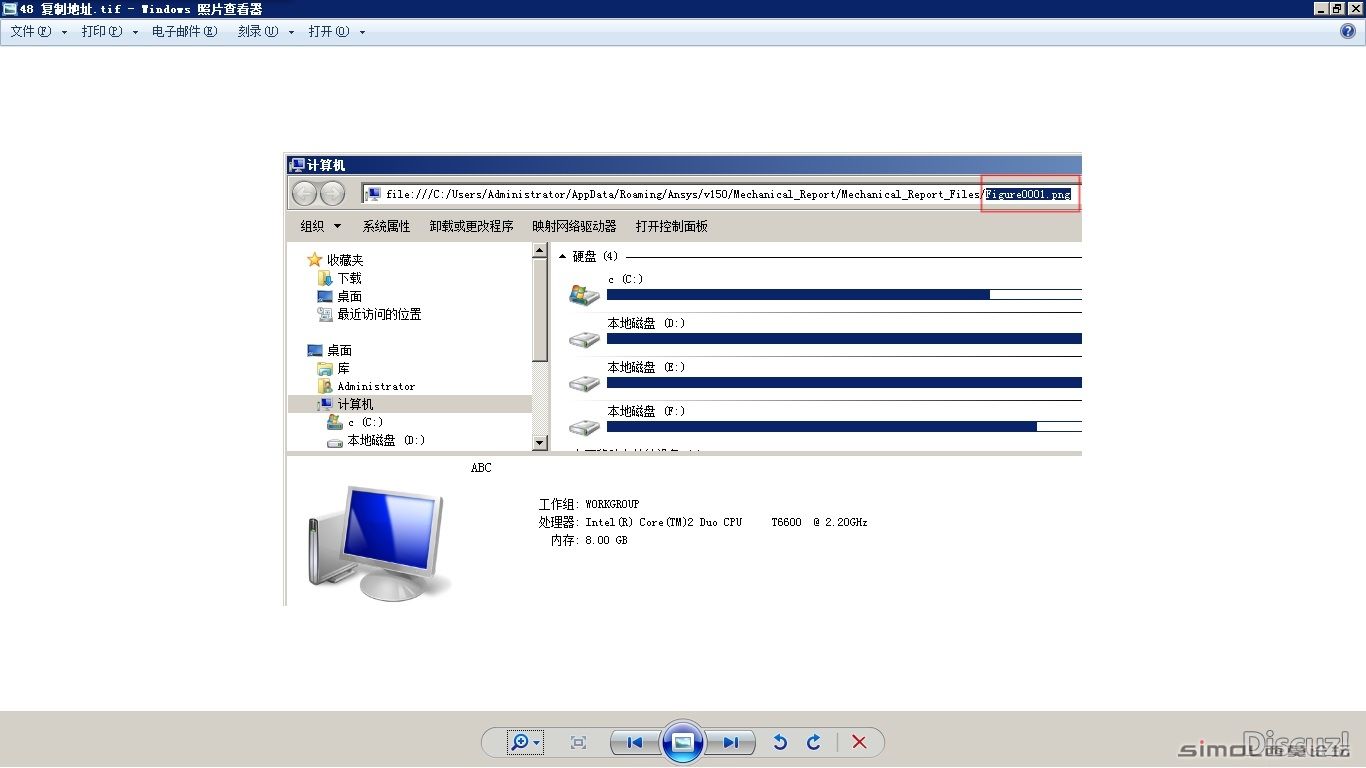
Task: Delete the photo with red X
Action: pyautogui.click(x=859, y=742)
